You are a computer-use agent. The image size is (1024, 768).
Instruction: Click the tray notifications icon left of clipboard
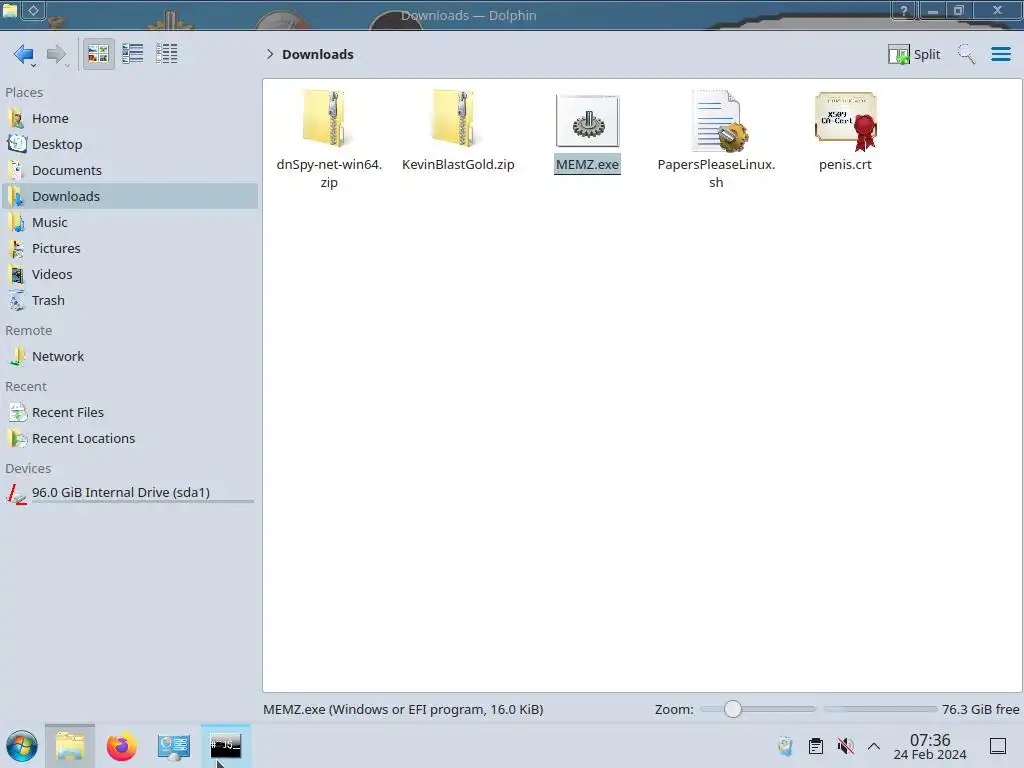[x=786, y=746]
